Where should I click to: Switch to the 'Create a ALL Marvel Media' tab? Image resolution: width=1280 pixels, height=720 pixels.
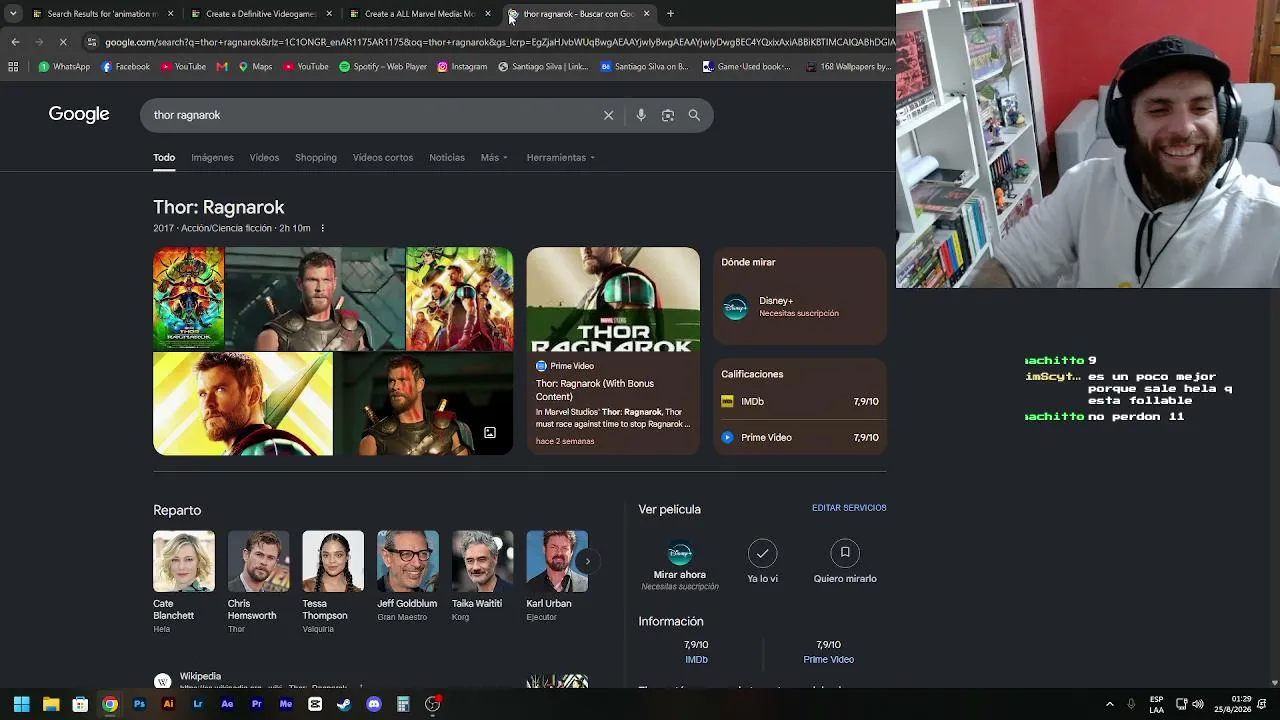(421, 14)
